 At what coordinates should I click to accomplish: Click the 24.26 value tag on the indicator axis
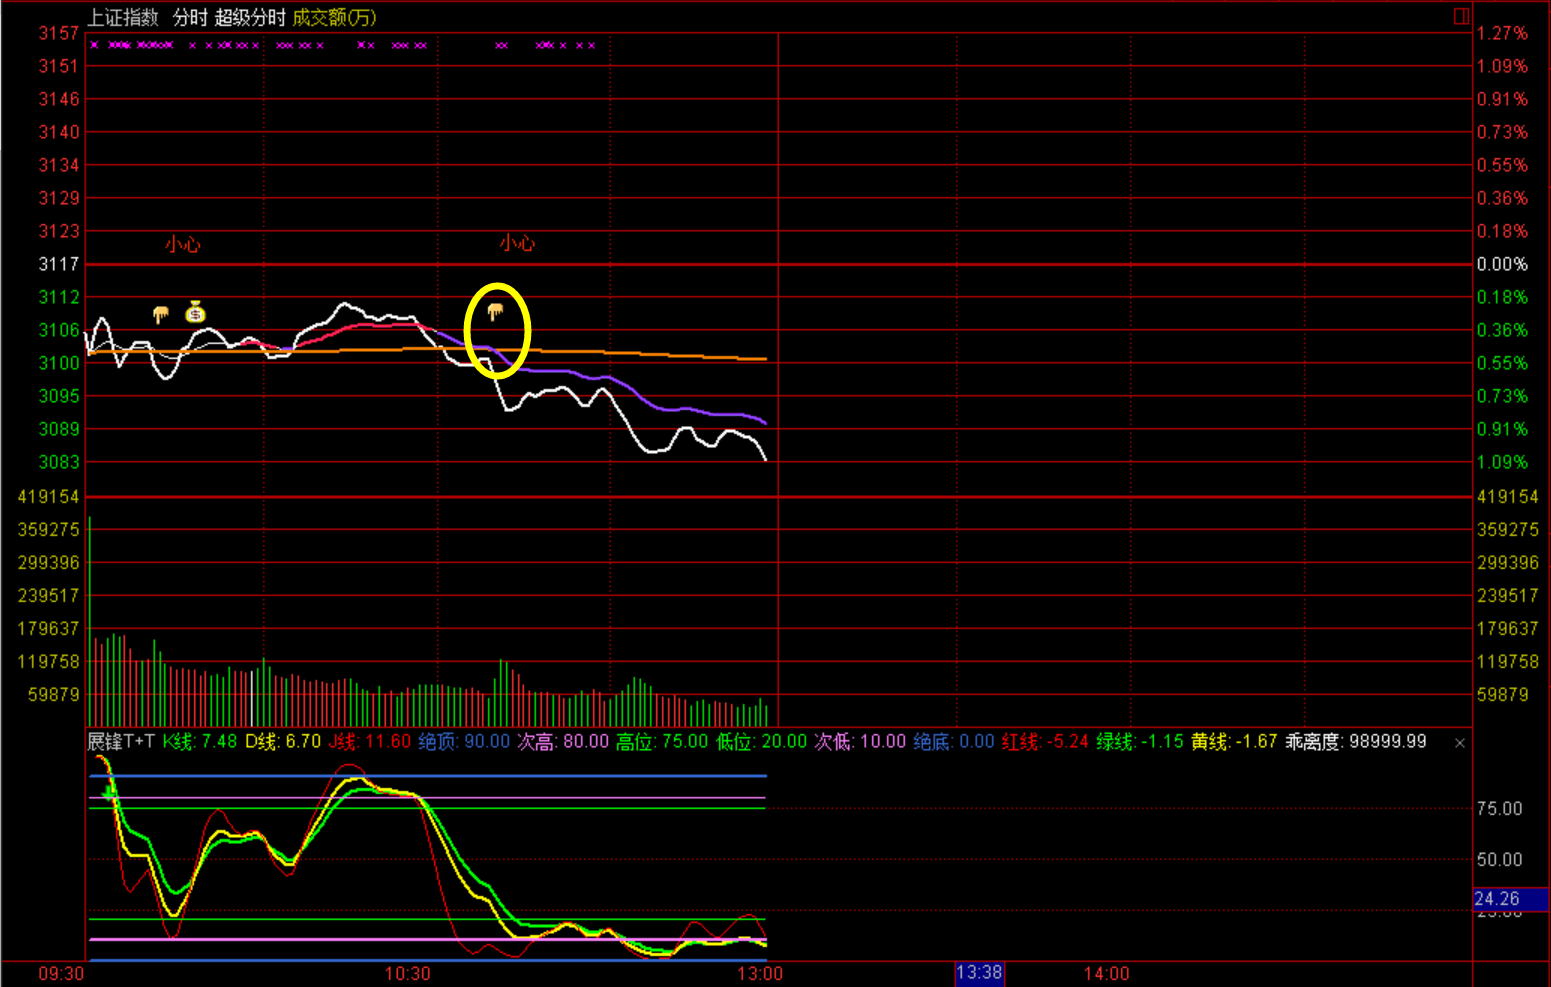tap(1511, 899)
